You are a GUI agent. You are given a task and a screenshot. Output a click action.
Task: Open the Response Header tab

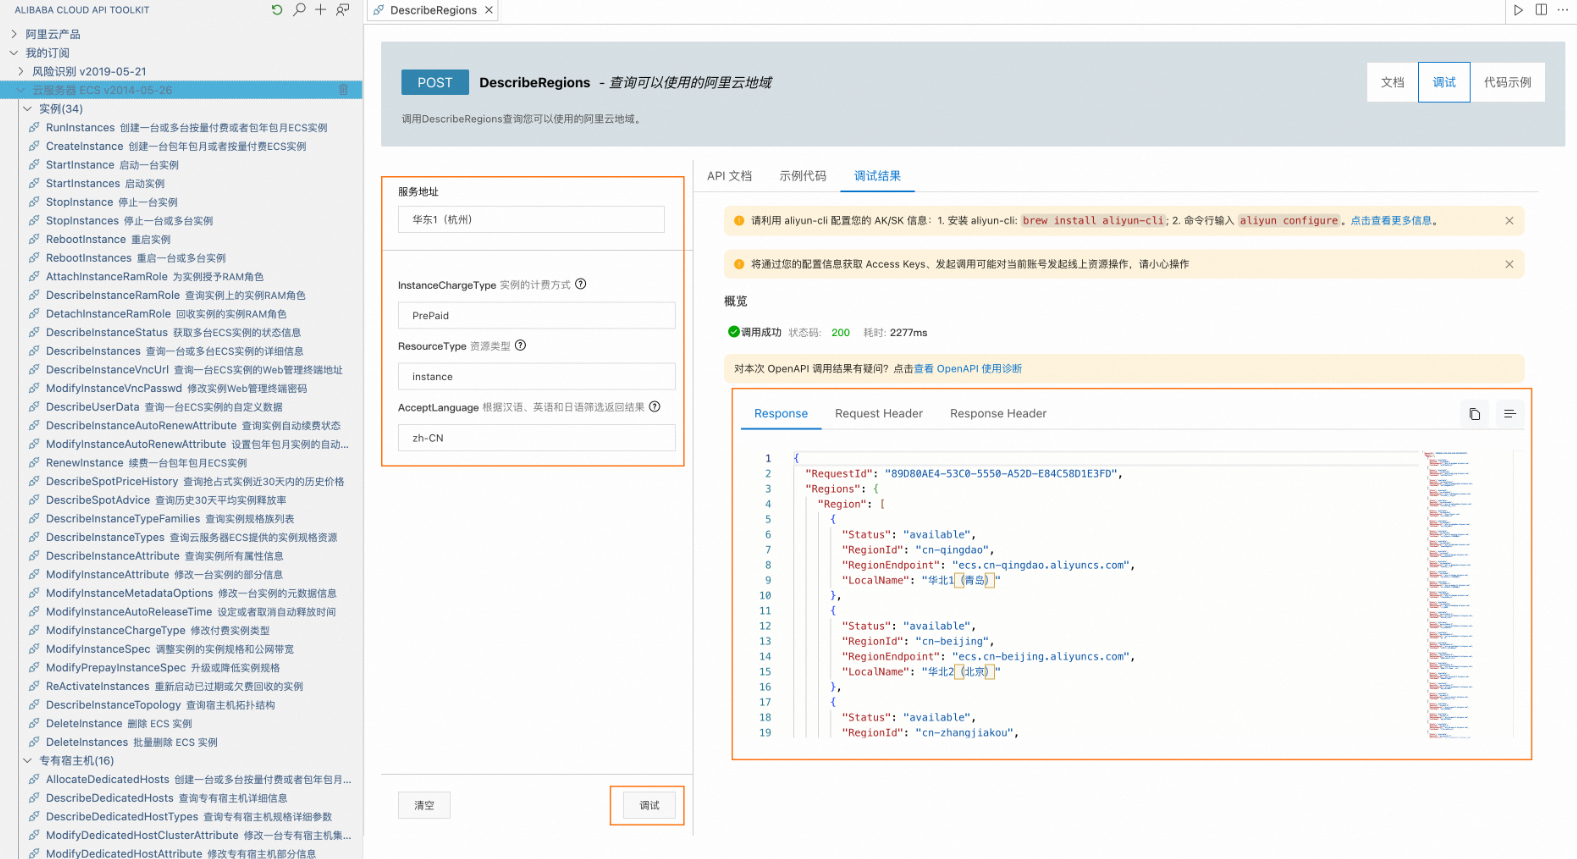[998, 414]
